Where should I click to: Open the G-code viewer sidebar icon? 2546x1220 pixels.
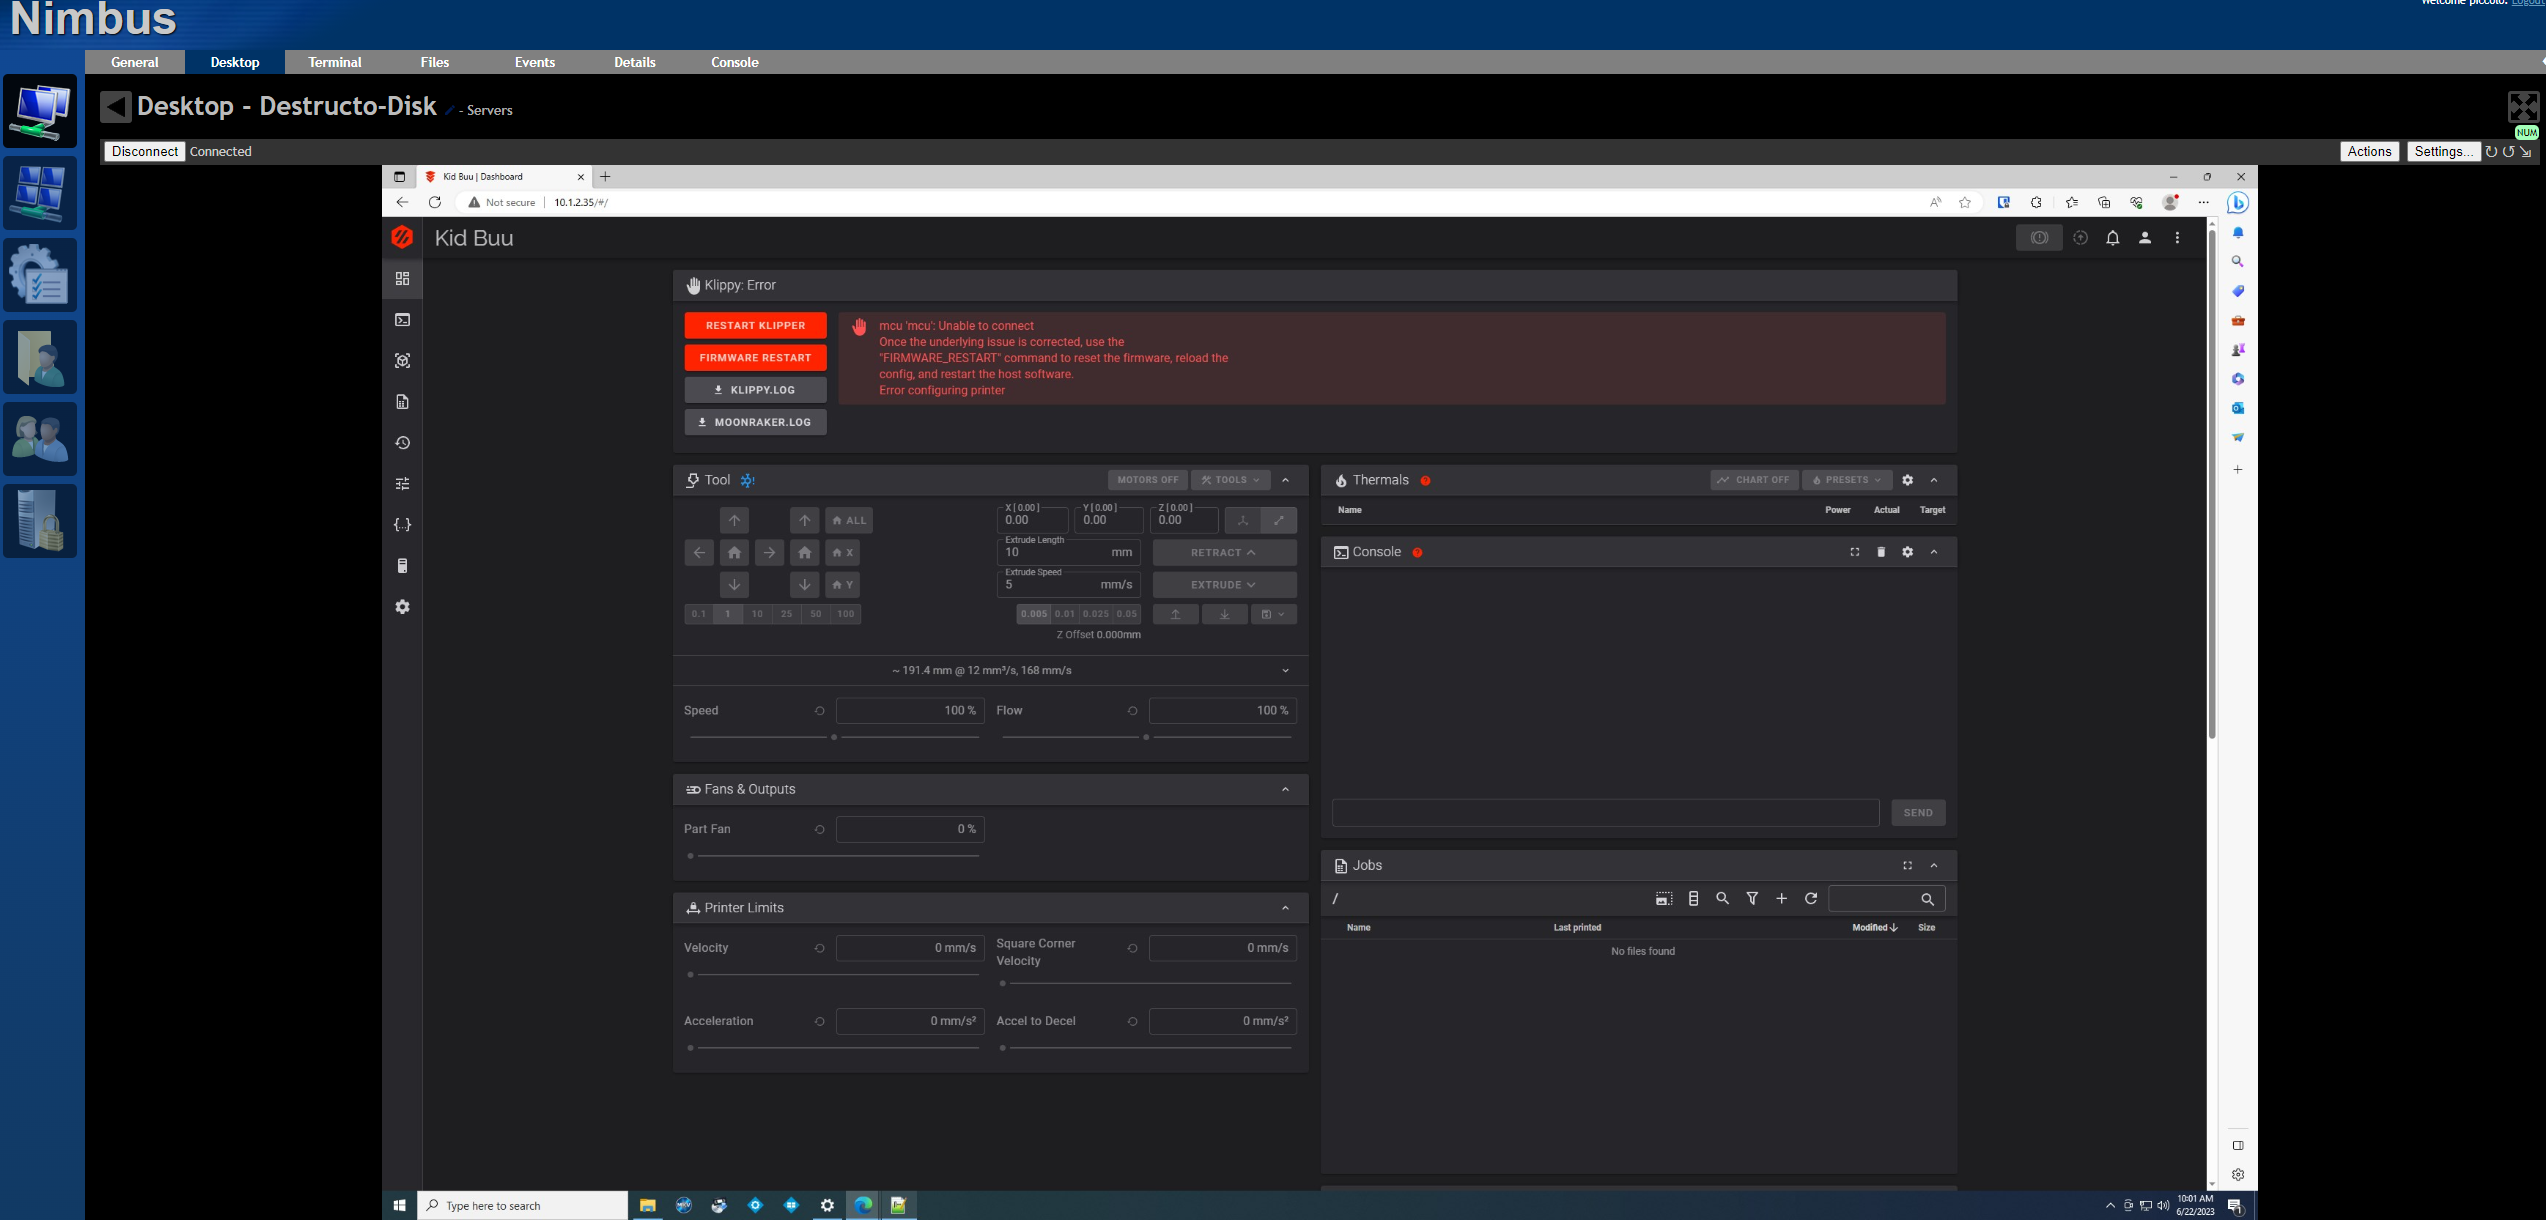pyautogui.click(x=402, y=361)
